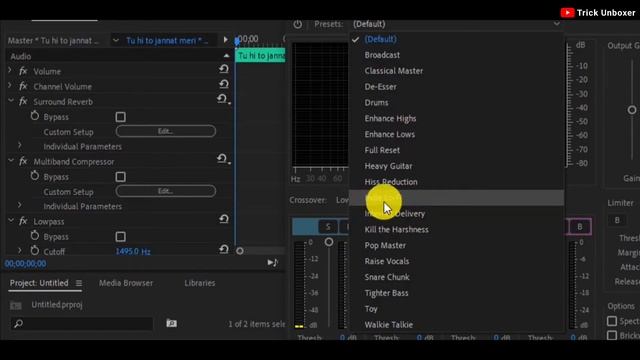Select the green Tu hi to jannat clip
This screenshot has width=640, height=360.
tap(260, 56)
